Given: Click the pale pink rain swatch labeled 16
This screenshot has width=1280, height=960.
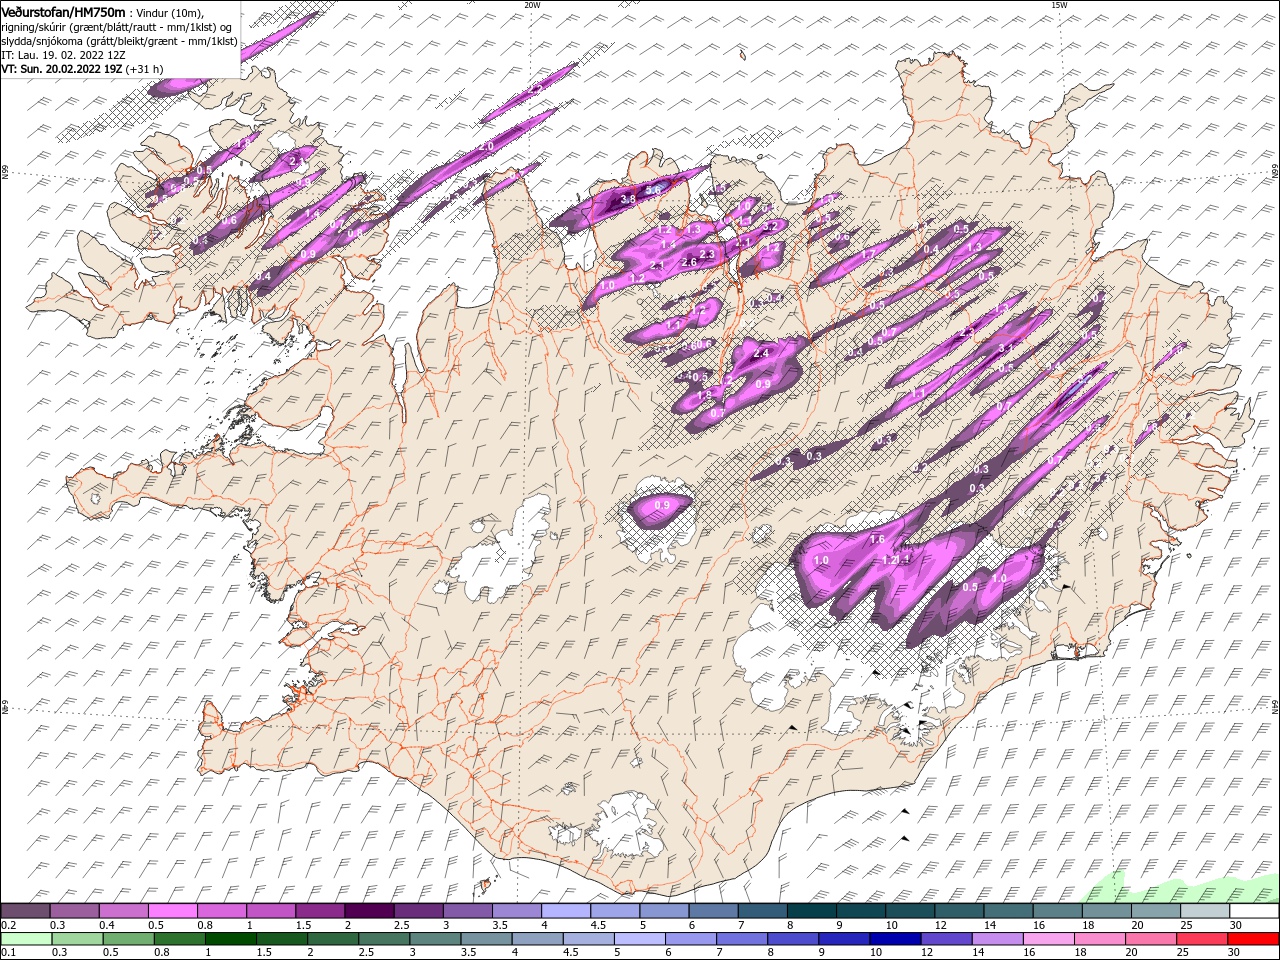Looking at the screenshot, I should 1047,939.
